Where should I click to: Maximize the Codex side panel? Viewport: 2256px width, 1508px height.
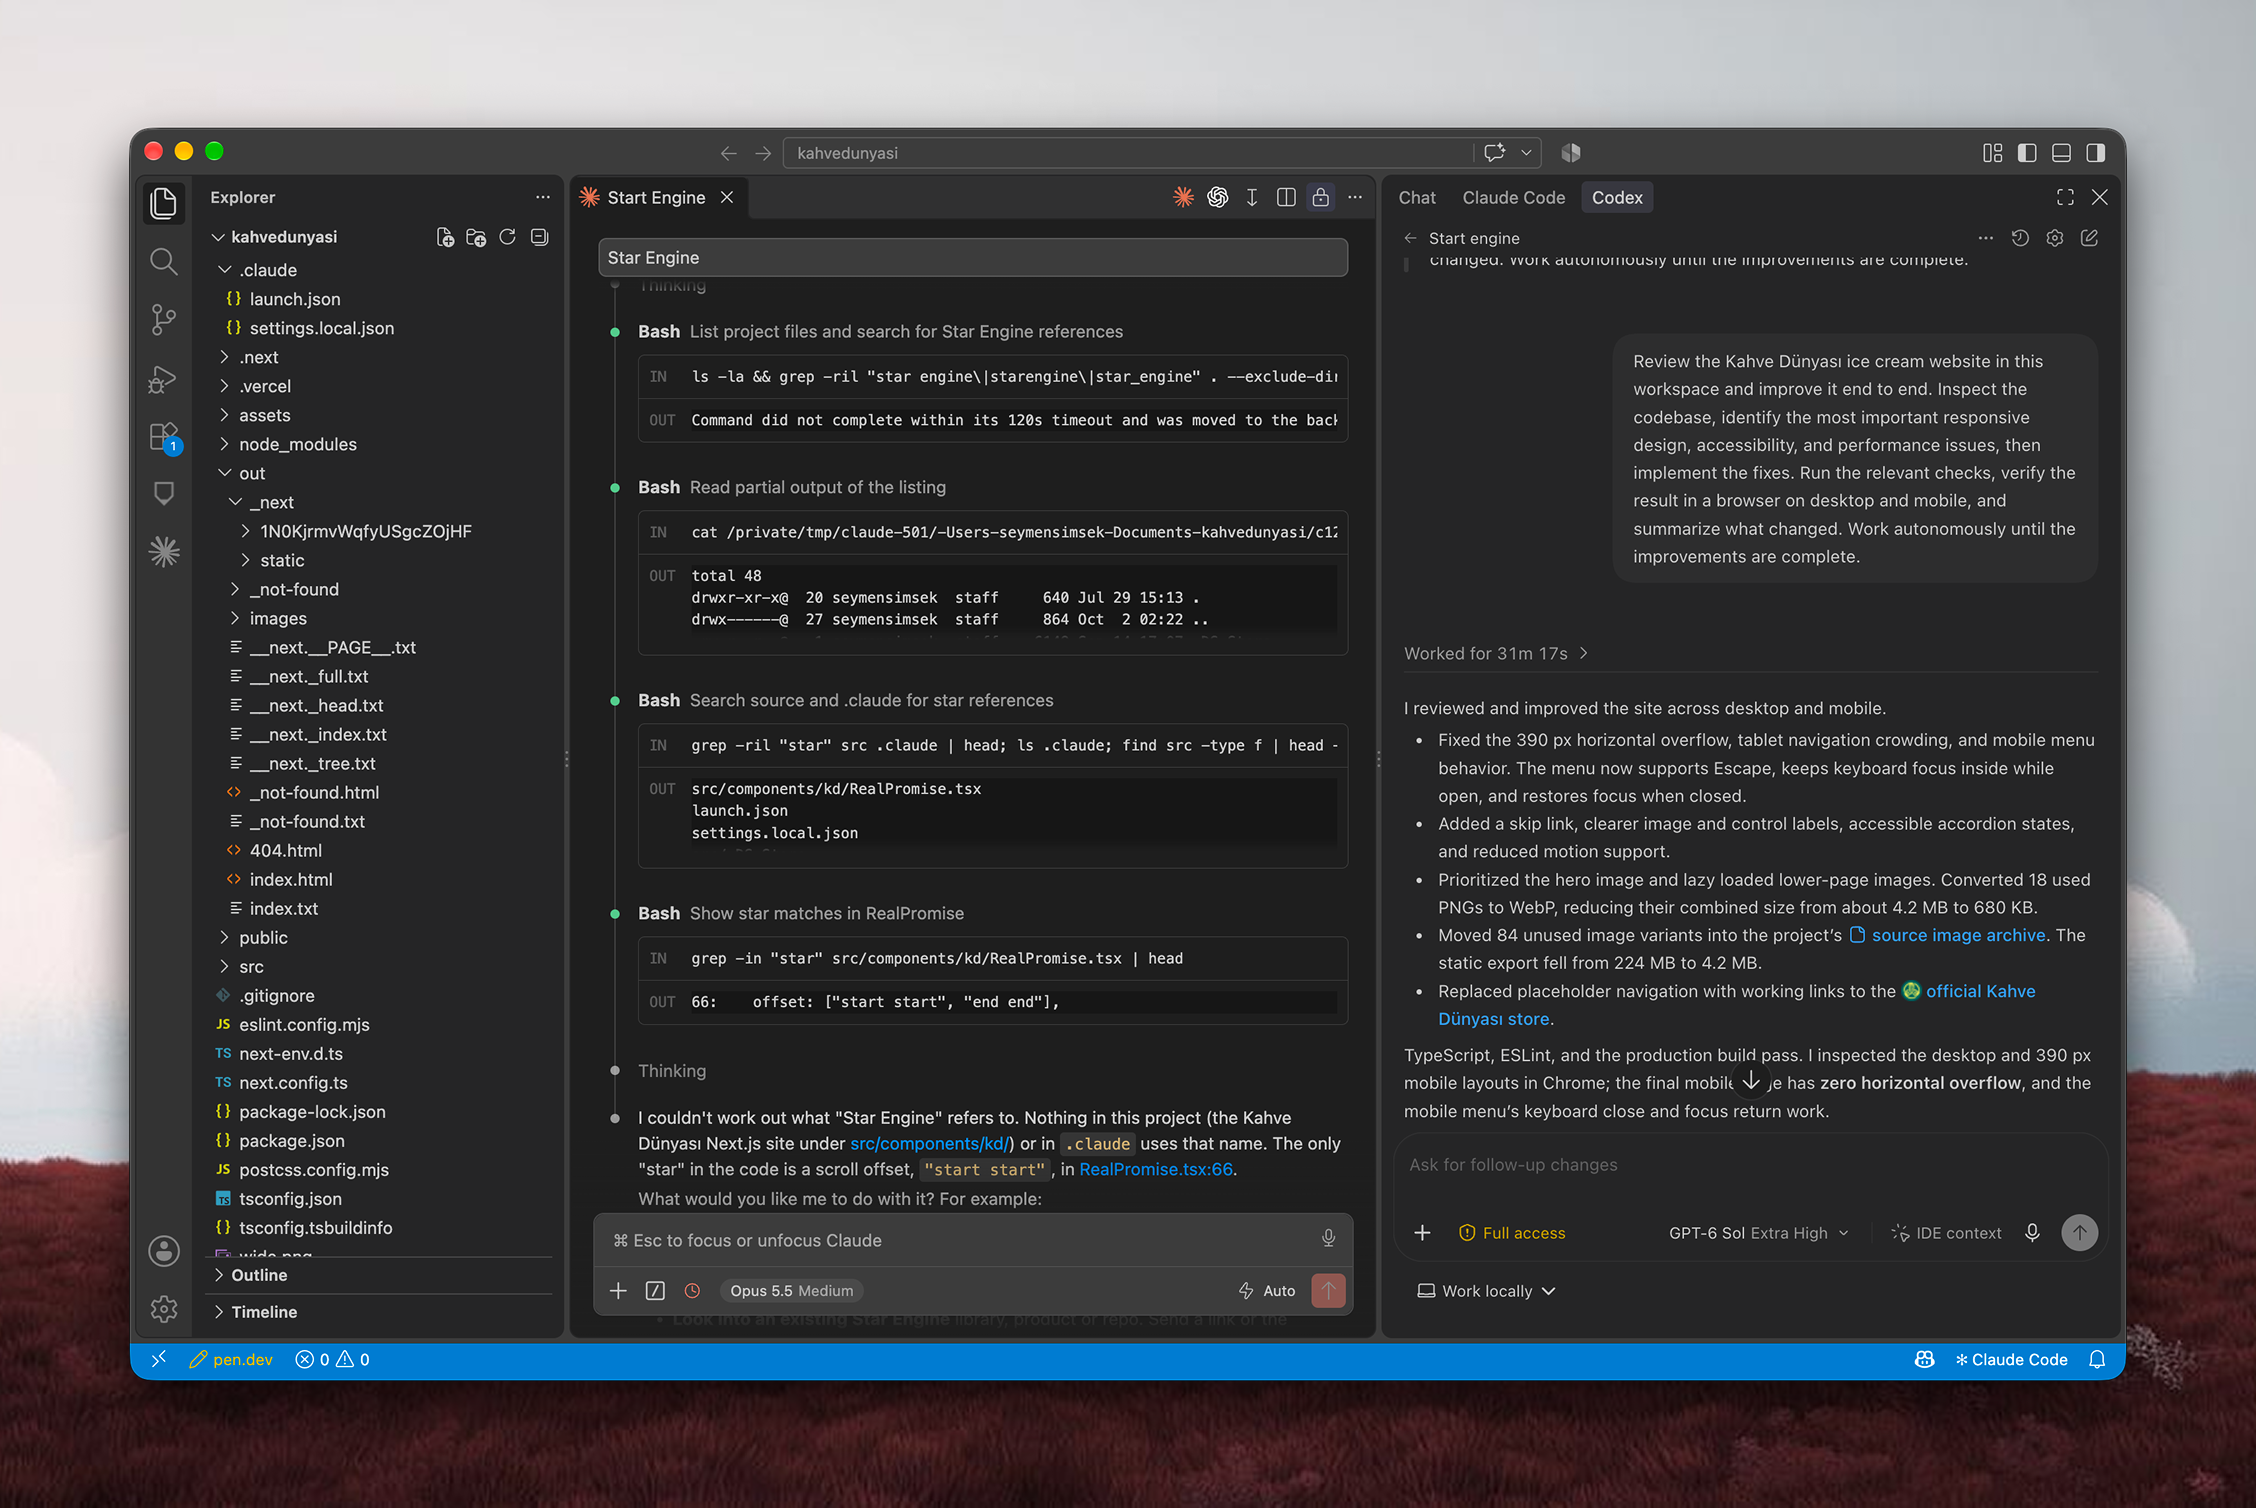pos(2065,197)
